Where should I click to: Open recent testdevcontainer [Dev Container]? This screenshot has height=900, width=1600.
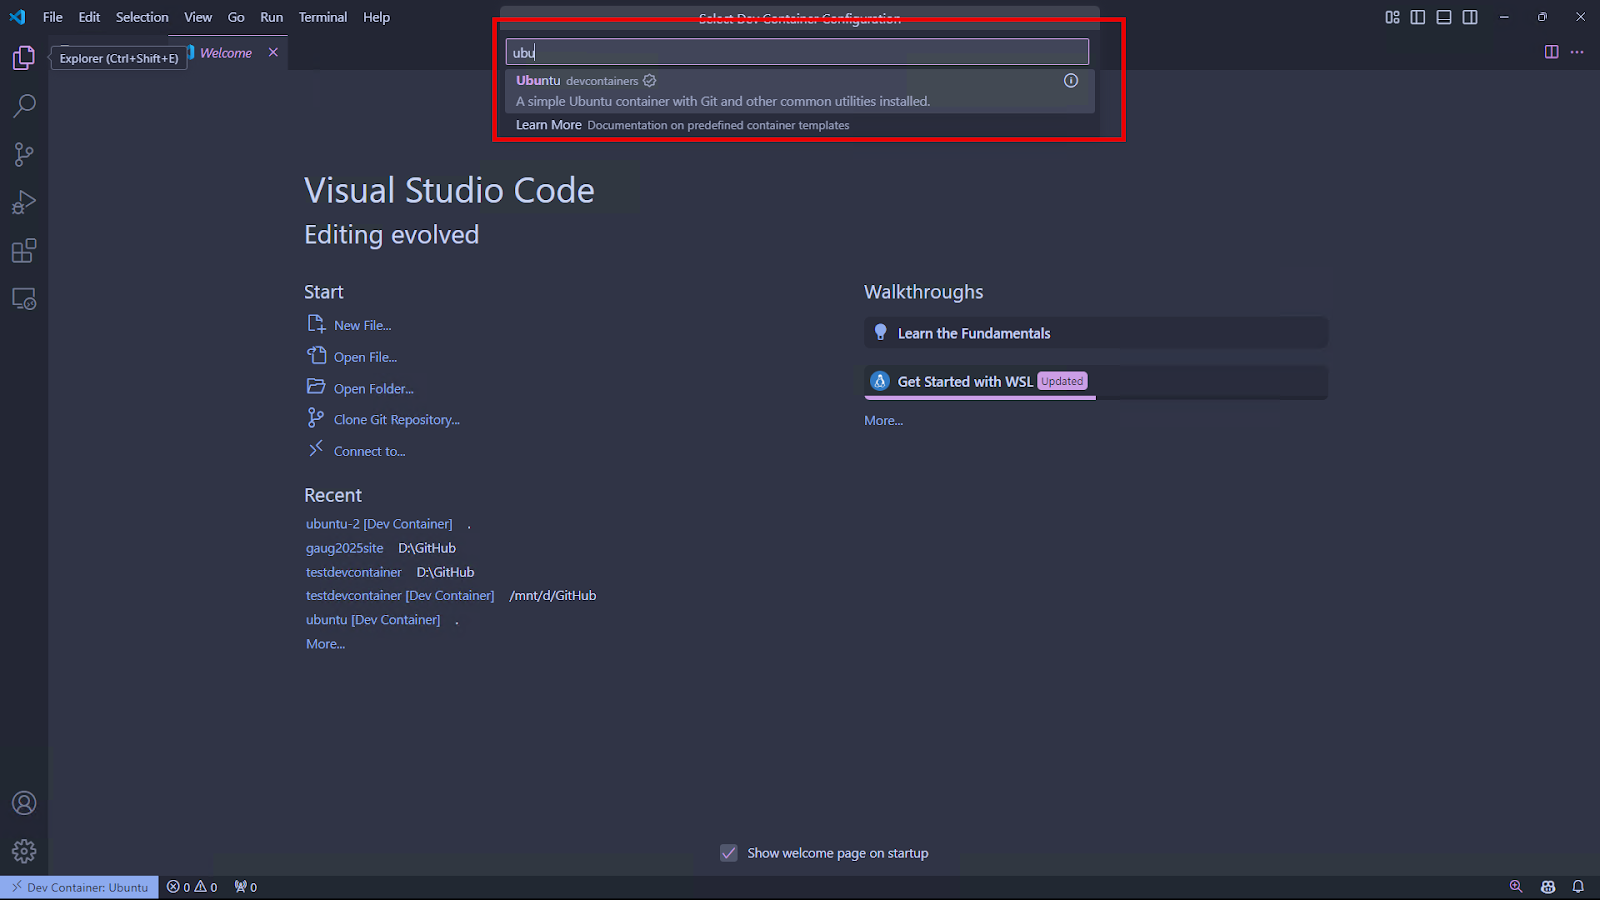pos(400,595)
